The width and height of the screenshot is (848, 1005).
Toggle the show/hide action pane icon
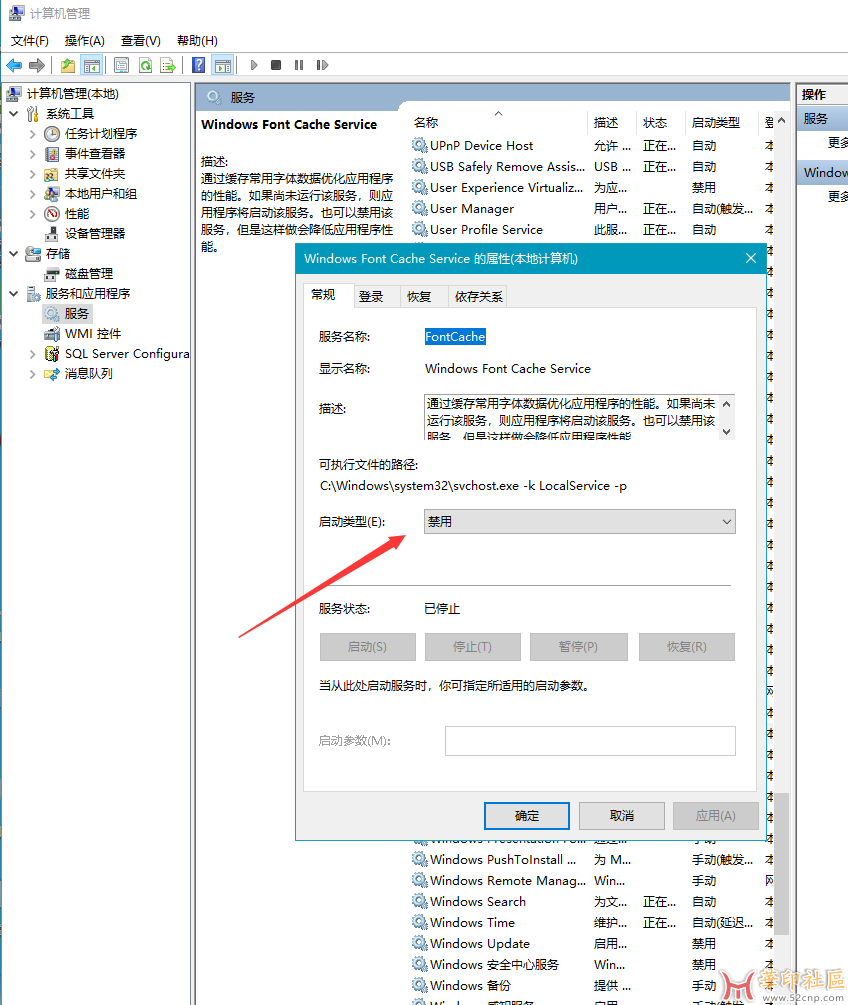pyautogui.click(x=222, y=65)
